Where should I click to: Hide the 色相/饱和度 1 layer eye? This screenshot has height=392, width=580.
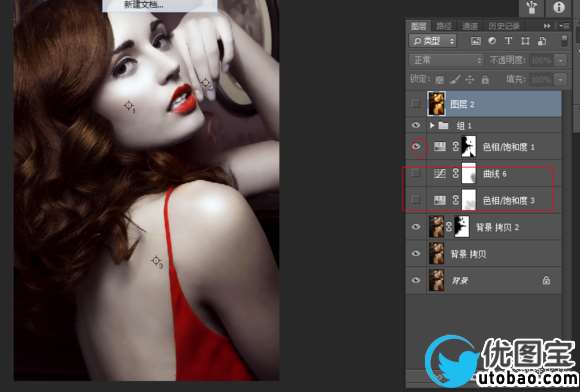pyautogui.click(x=416, y=146)
